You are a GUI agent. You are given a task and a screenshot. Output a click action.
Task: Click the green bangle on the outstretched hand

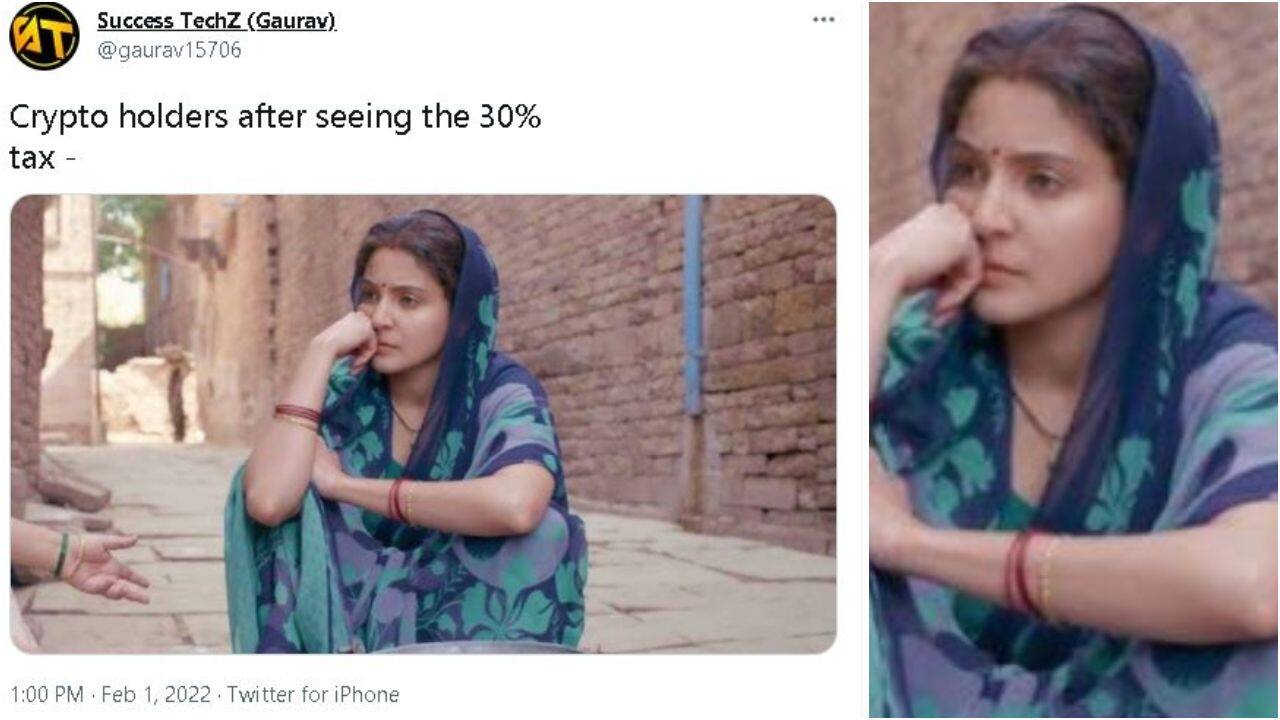click(61, 556)
